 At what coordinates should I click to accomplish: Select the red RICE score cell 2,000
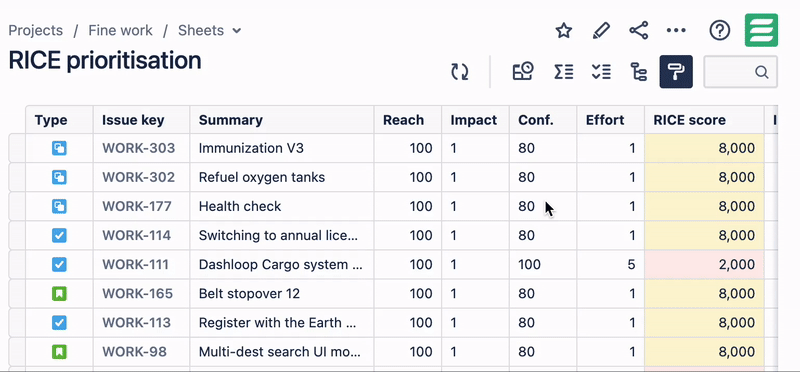704,265
